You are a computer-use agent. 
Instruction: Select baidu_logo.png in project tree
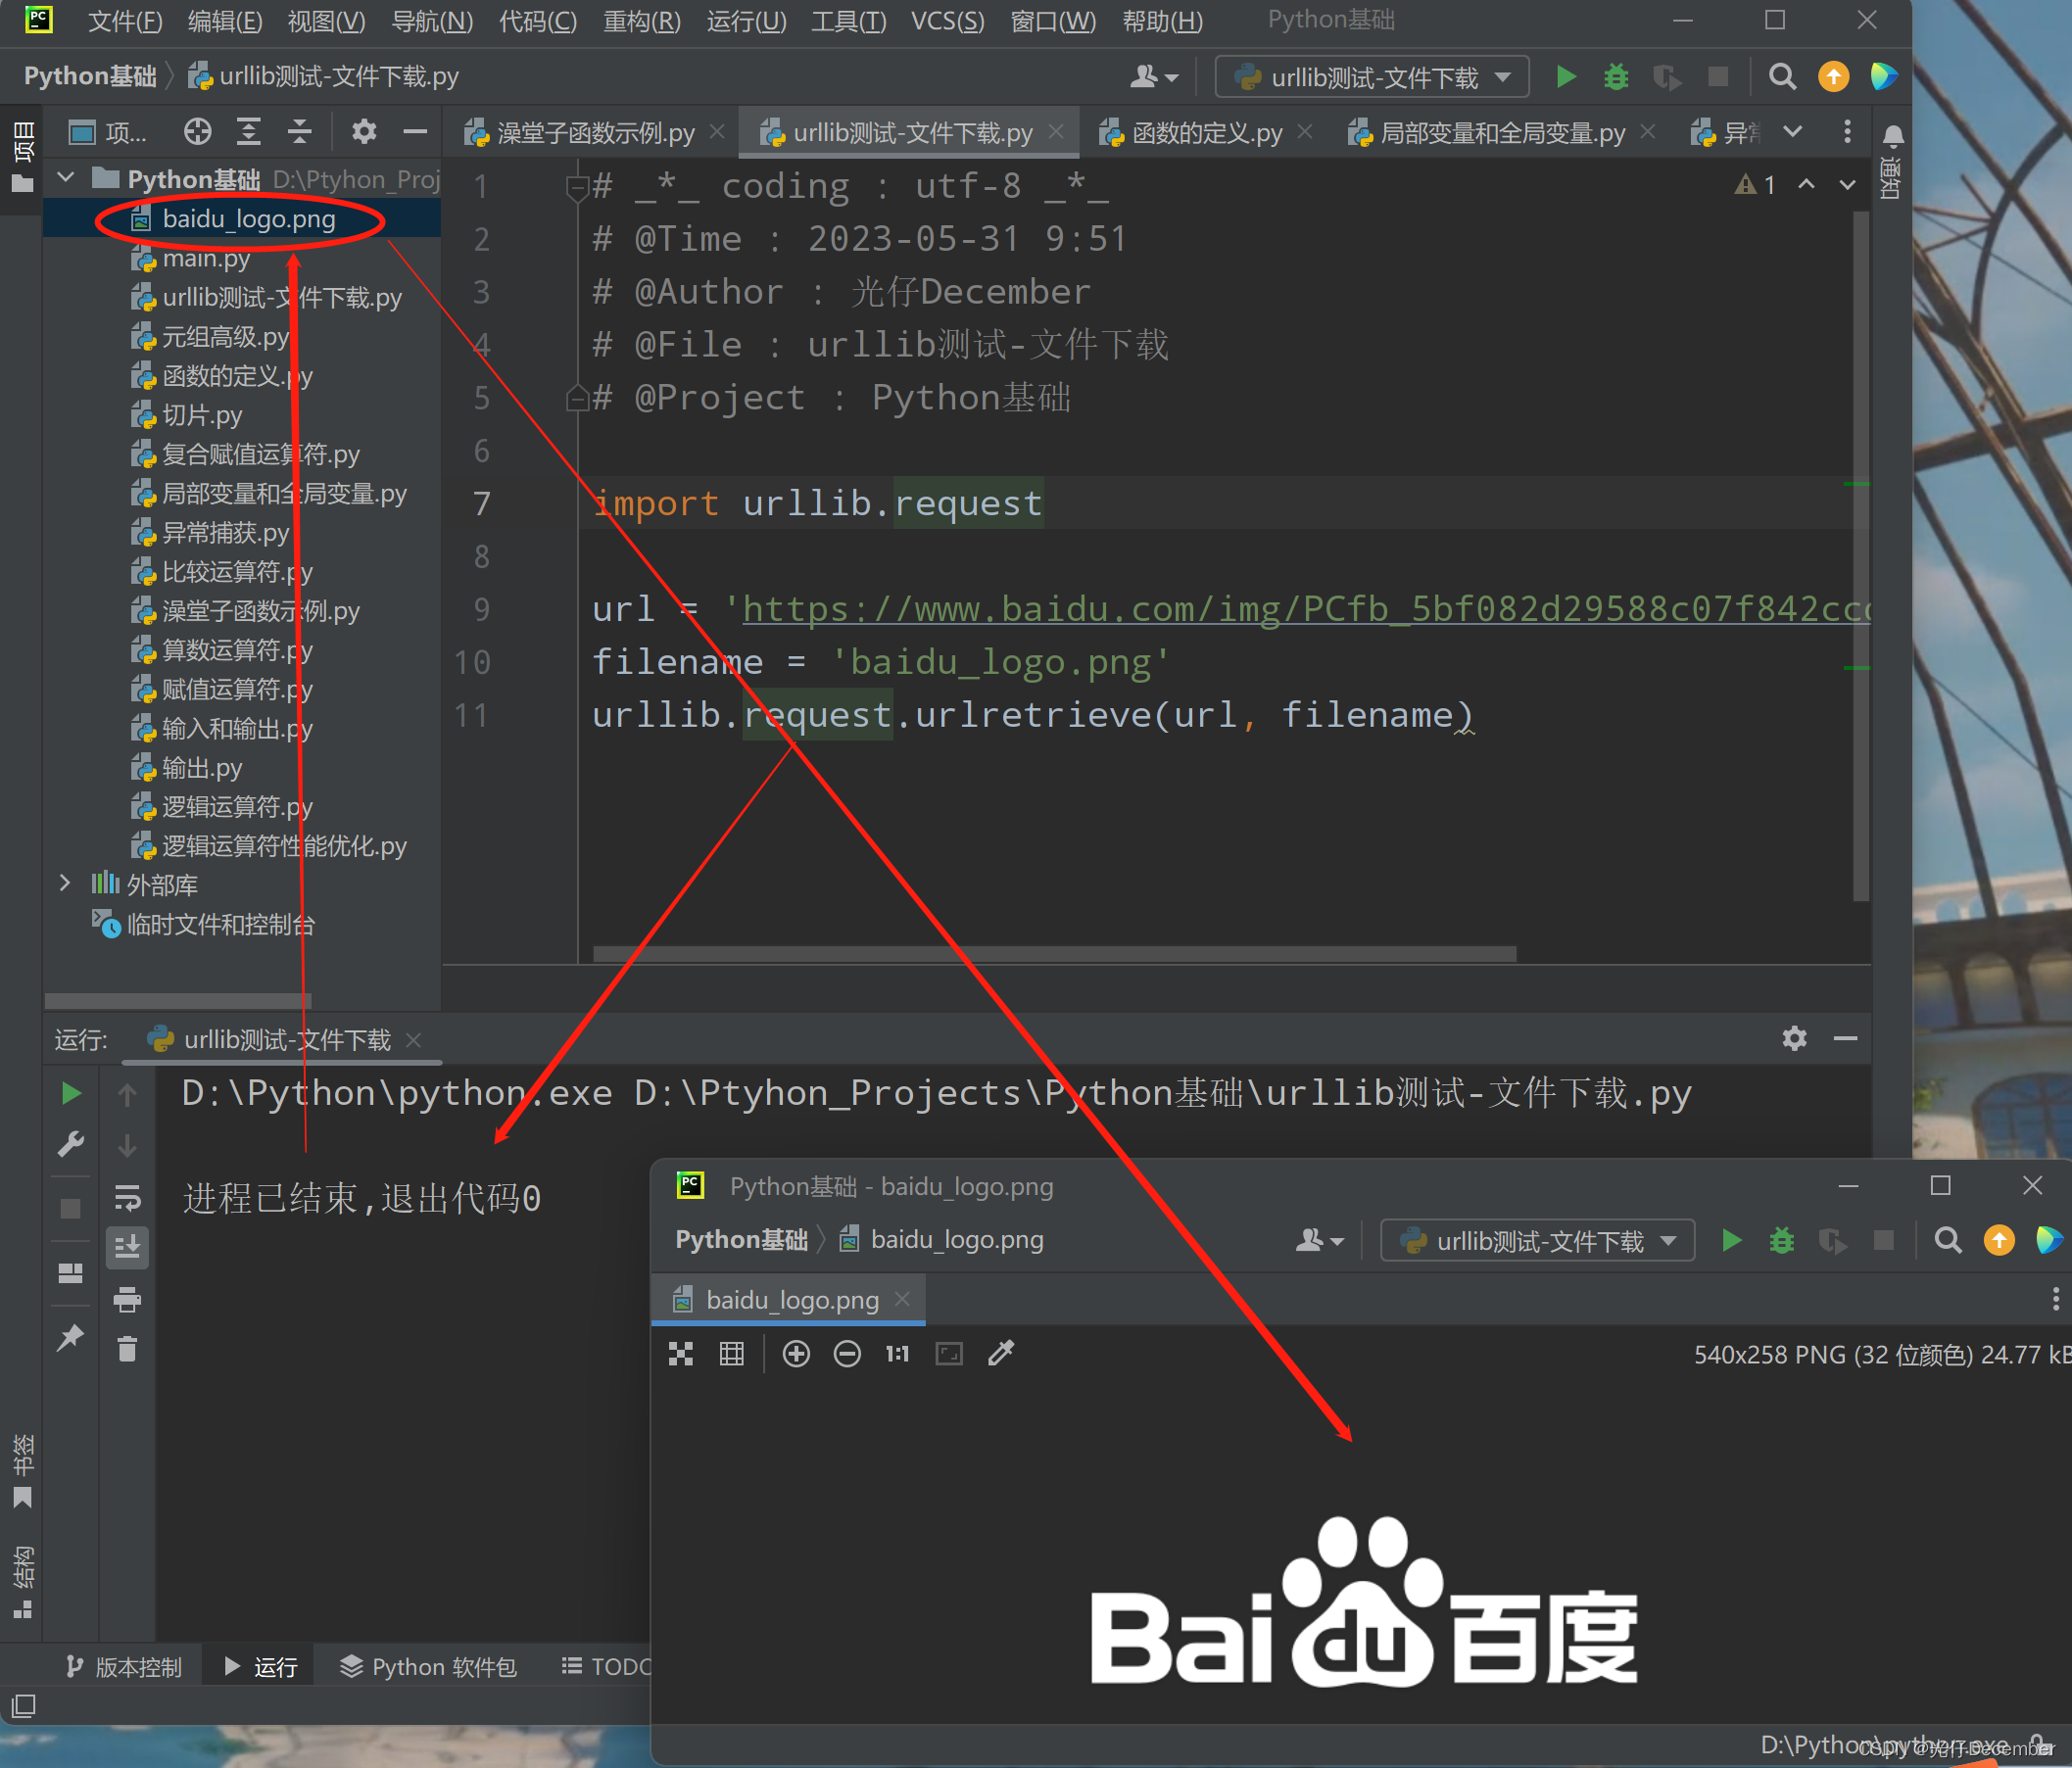click(x=249, y=219)
